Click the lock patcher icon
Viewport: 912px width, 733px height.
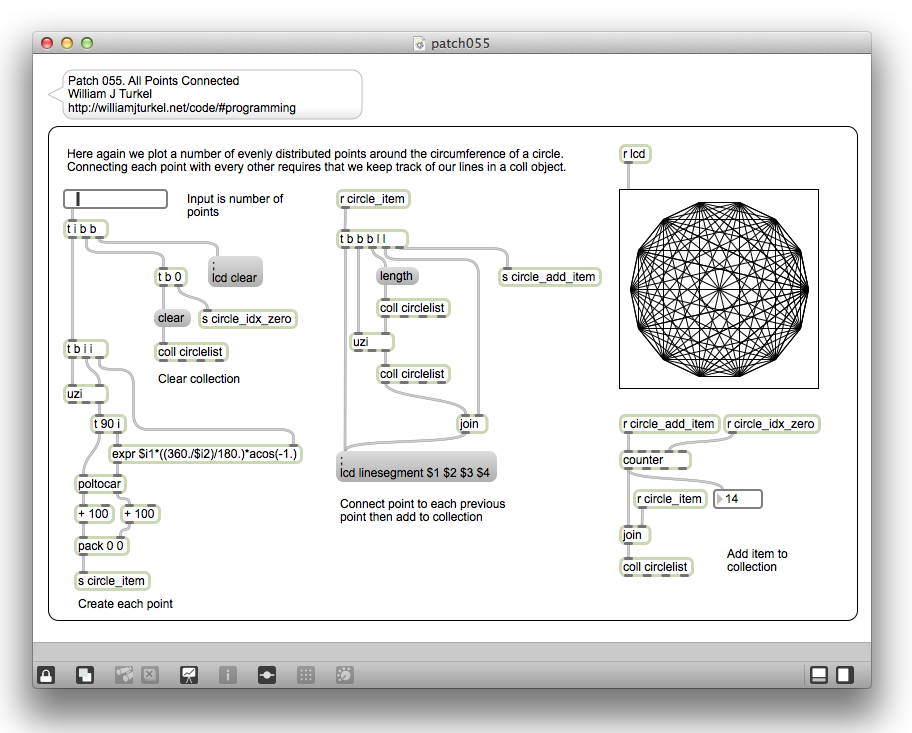(x=46, y=675)
